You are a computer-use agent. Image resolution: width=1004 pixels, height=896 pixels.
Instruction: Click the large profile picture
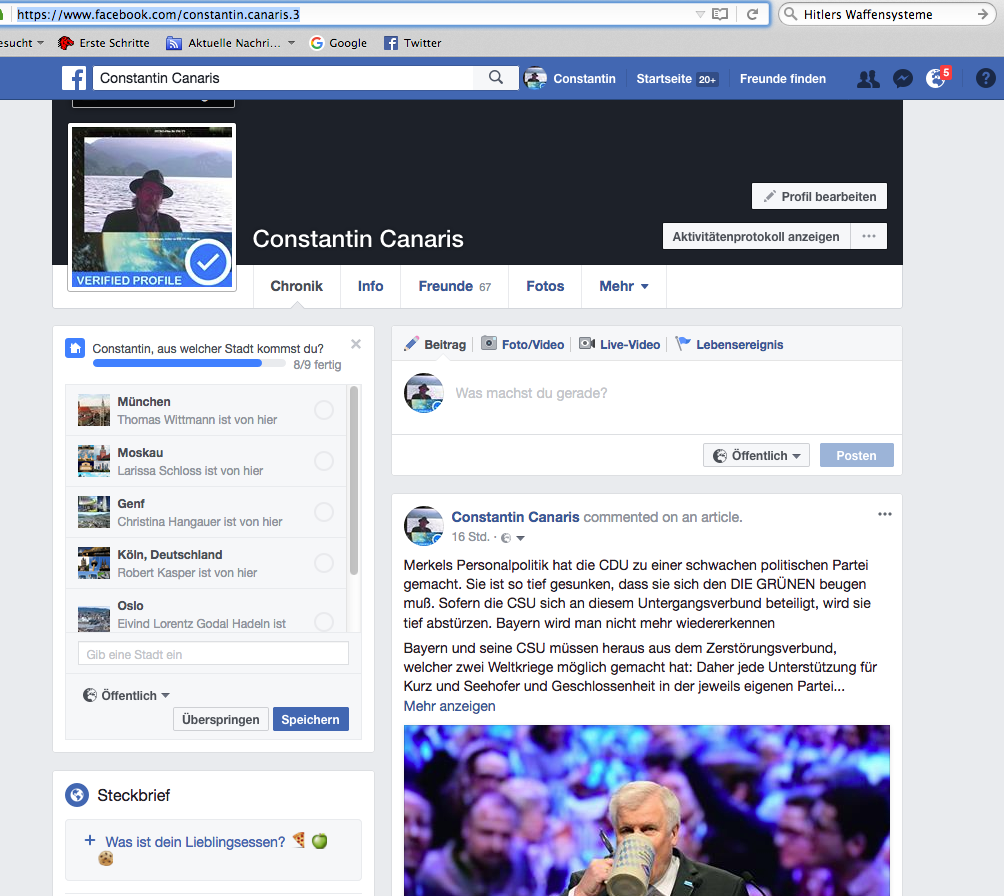(152, 208)
